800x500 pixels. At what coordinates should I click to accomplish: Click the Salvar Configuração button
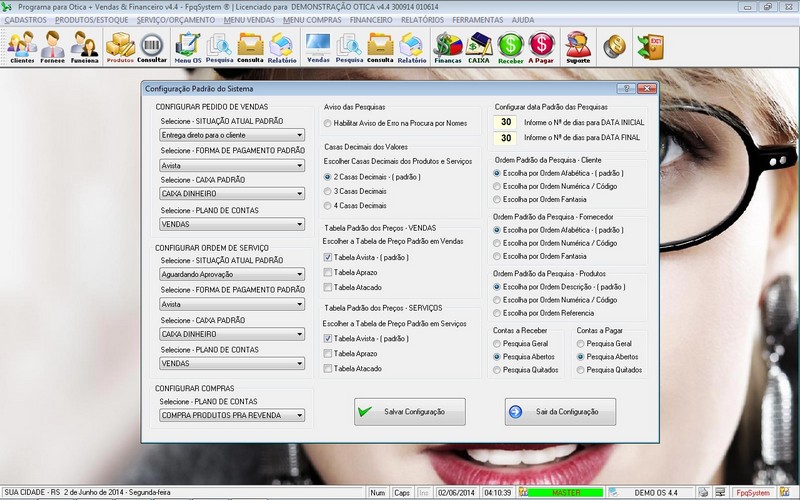[x=410, y=412]
